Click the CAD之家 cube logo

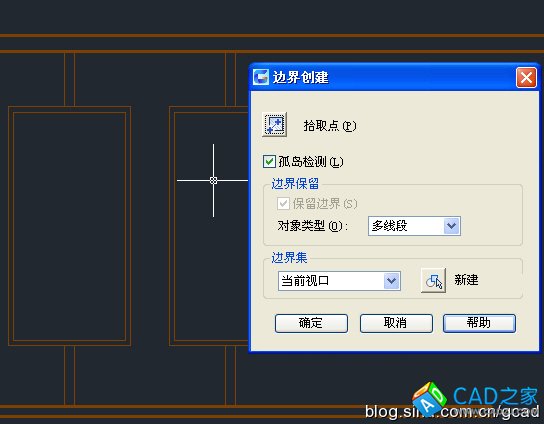click(x=429, y=398)
